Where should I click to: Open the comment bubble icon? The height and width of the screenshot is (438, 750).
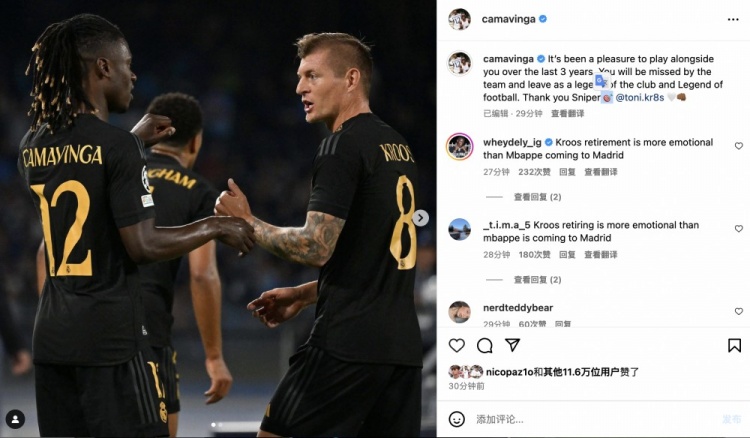pos(485,345)
